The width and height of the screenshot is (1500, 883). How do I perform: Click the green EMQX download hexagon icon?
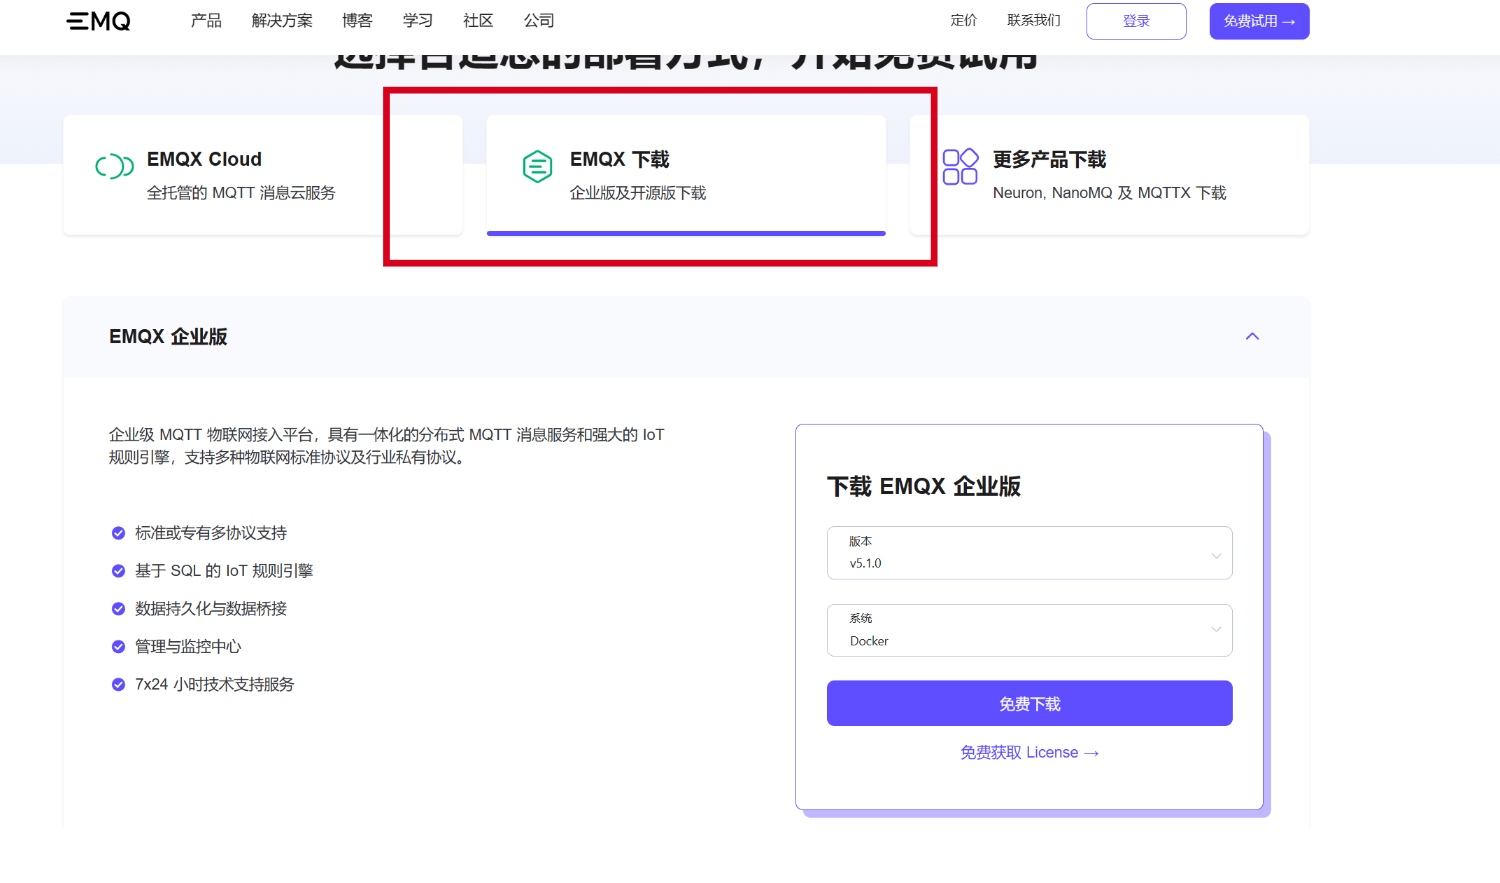(537, 166)
